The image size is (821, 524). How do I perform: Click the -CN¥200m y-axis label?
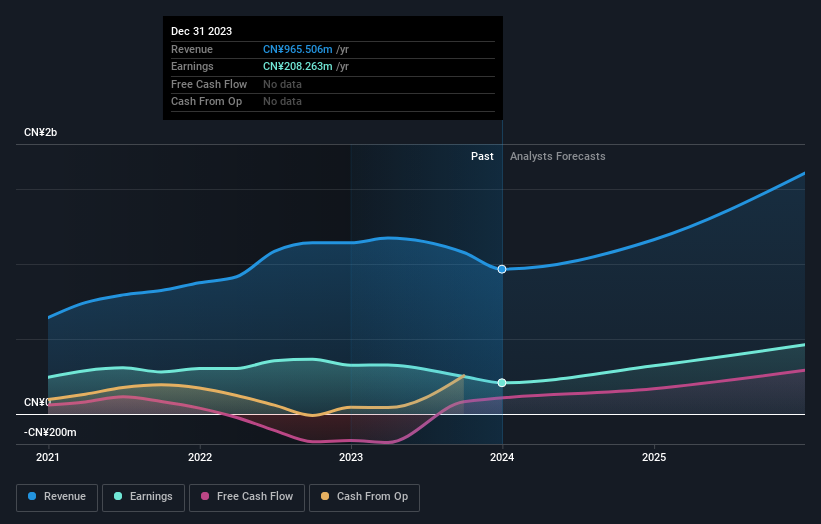[50, 432]
